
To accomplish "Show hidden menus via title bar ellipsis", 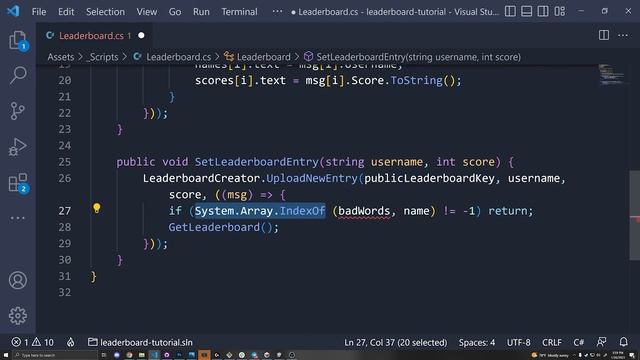I will pos(277,11).
